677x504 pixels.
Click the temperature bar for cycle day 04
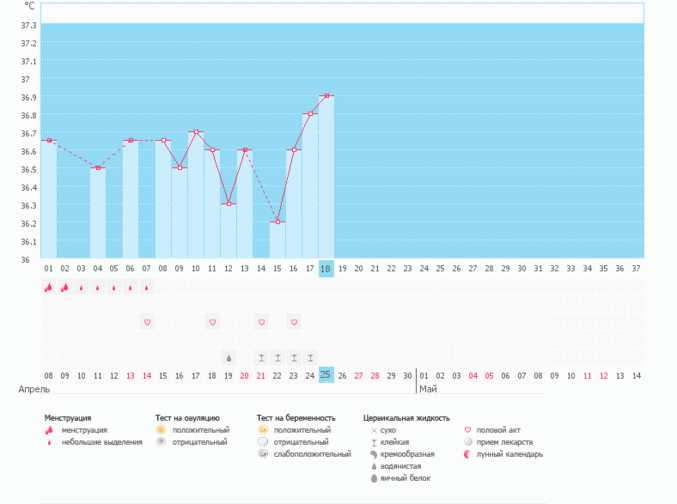click(97, 213)
